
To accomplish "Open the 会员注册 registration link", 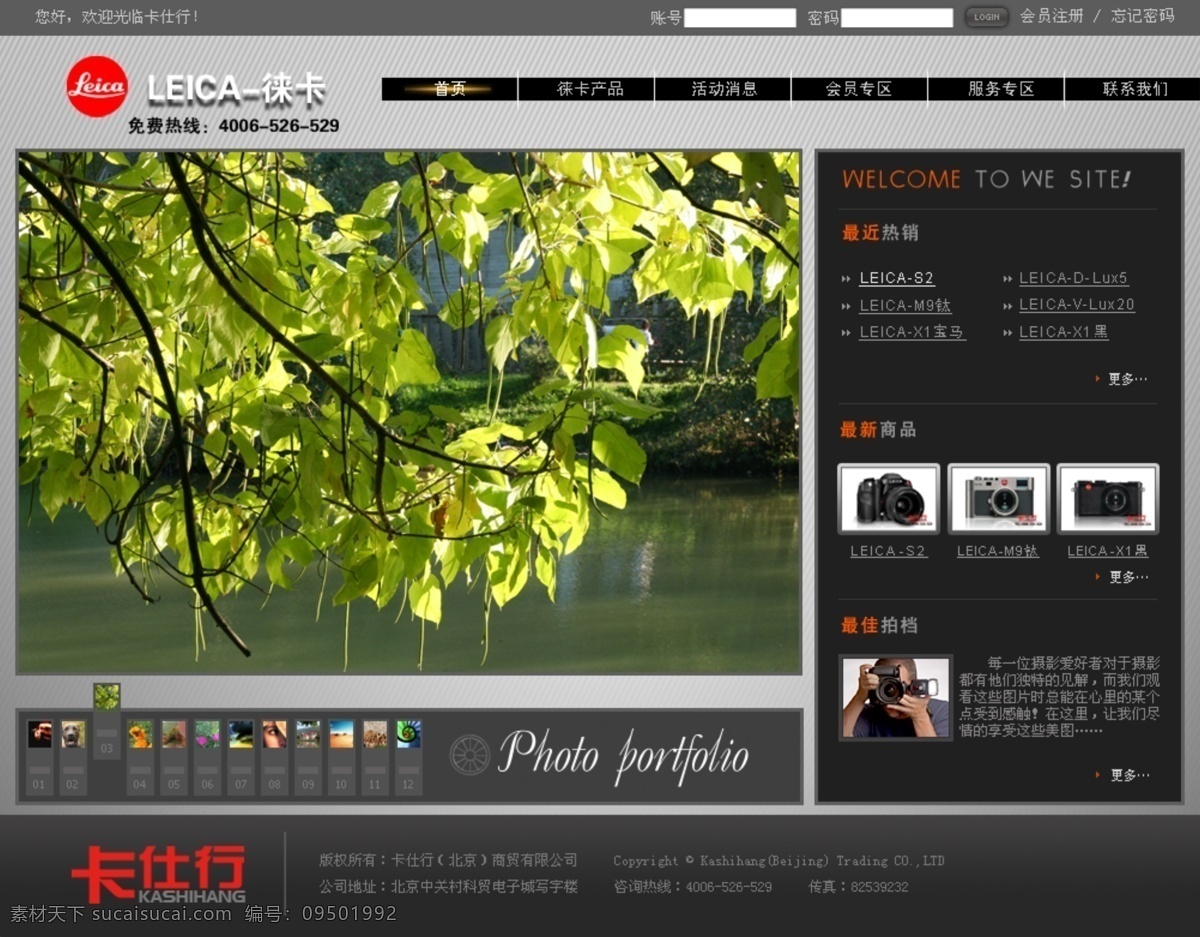I will tap(1051, 16).
